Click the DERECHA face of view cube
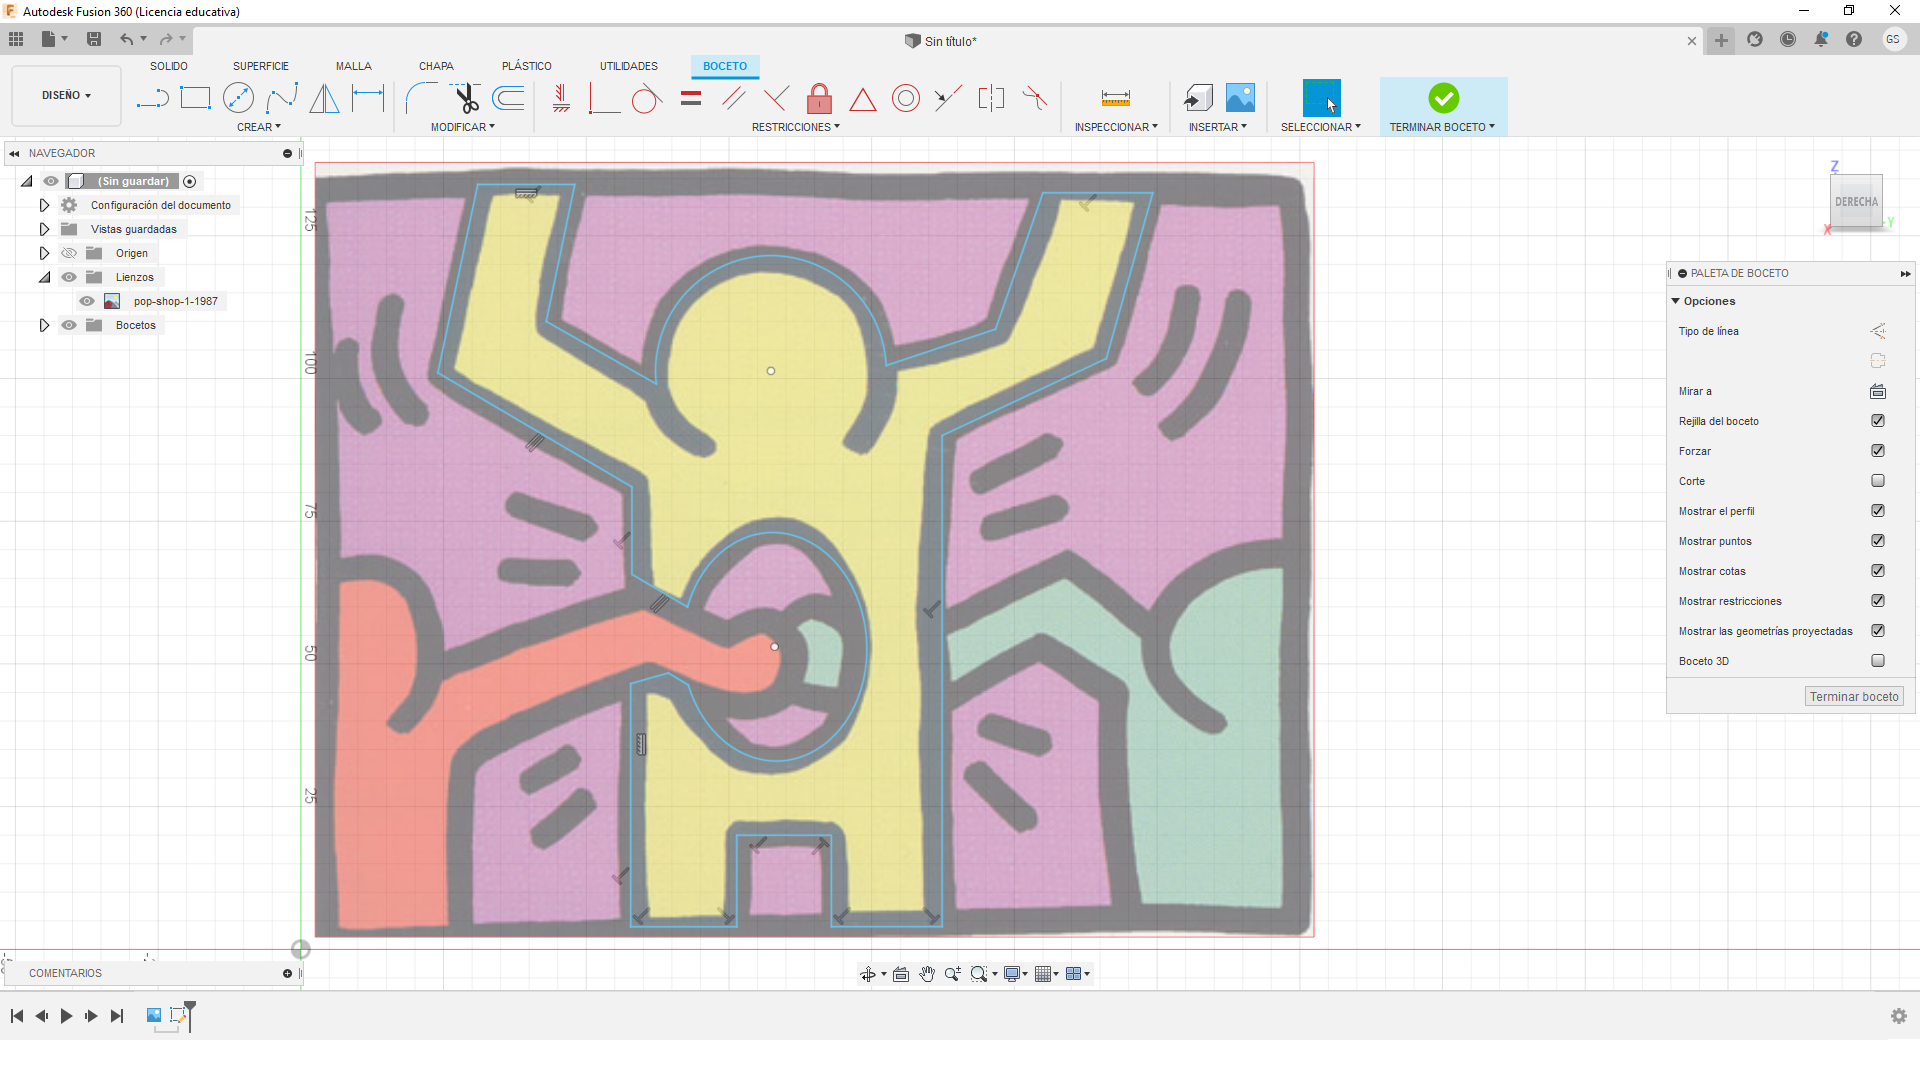The width and height of the screenshot is (1920, 1080). [x=1856, y=202]
